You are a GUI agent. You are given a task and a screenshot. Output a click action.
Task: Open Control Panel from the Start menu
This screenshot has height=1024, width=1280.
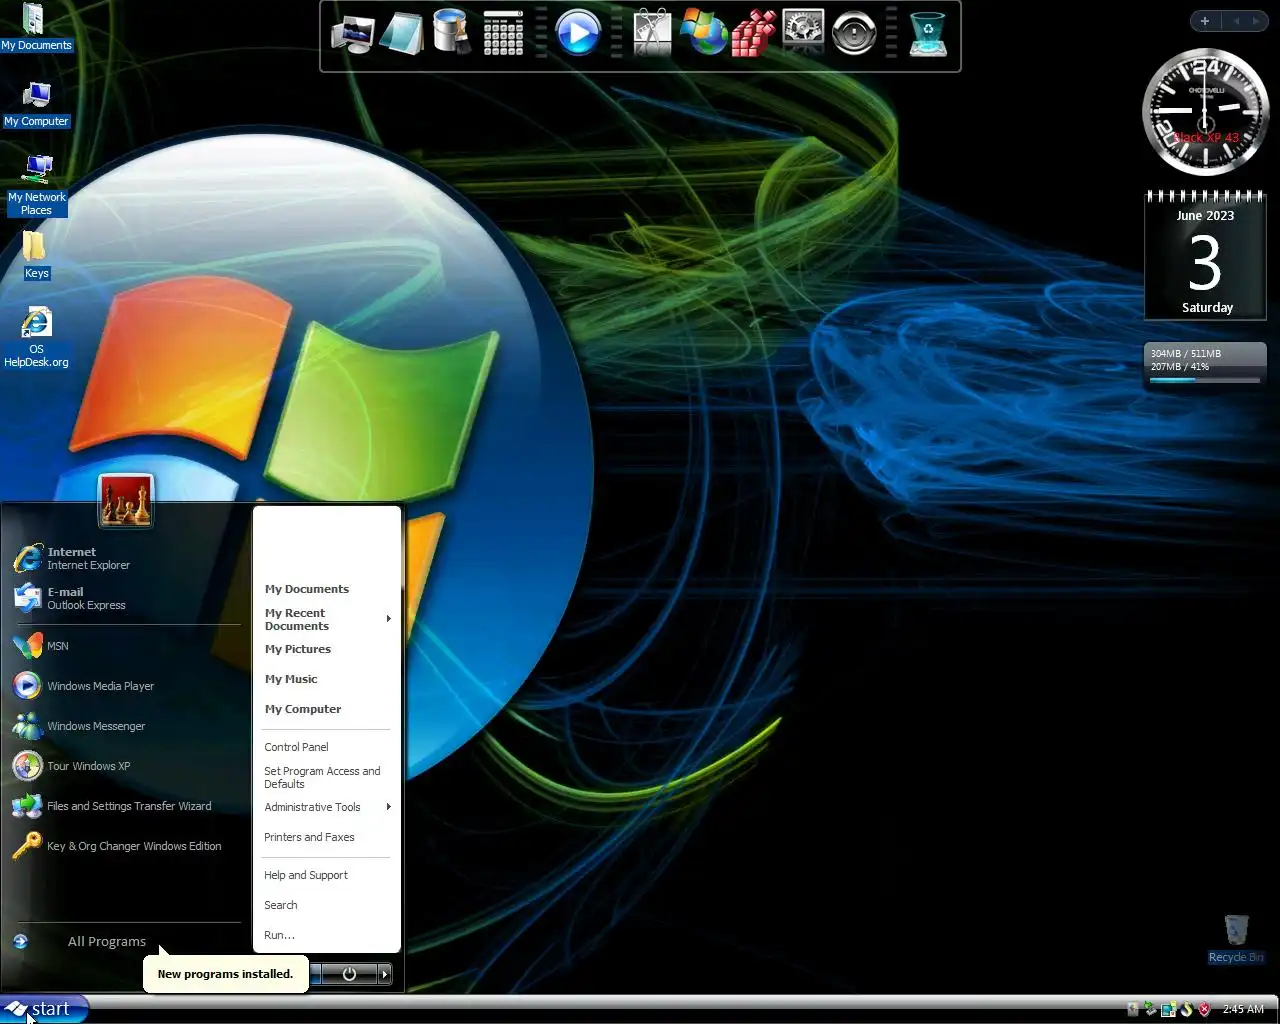[x=296, y=747]
